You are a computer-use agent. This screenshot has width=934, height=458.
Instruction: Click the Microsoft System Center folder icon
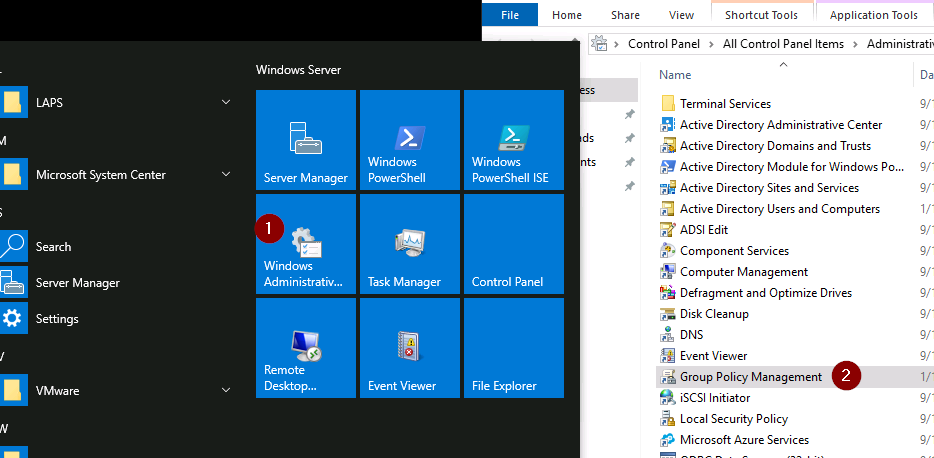[x=13, y=175]
